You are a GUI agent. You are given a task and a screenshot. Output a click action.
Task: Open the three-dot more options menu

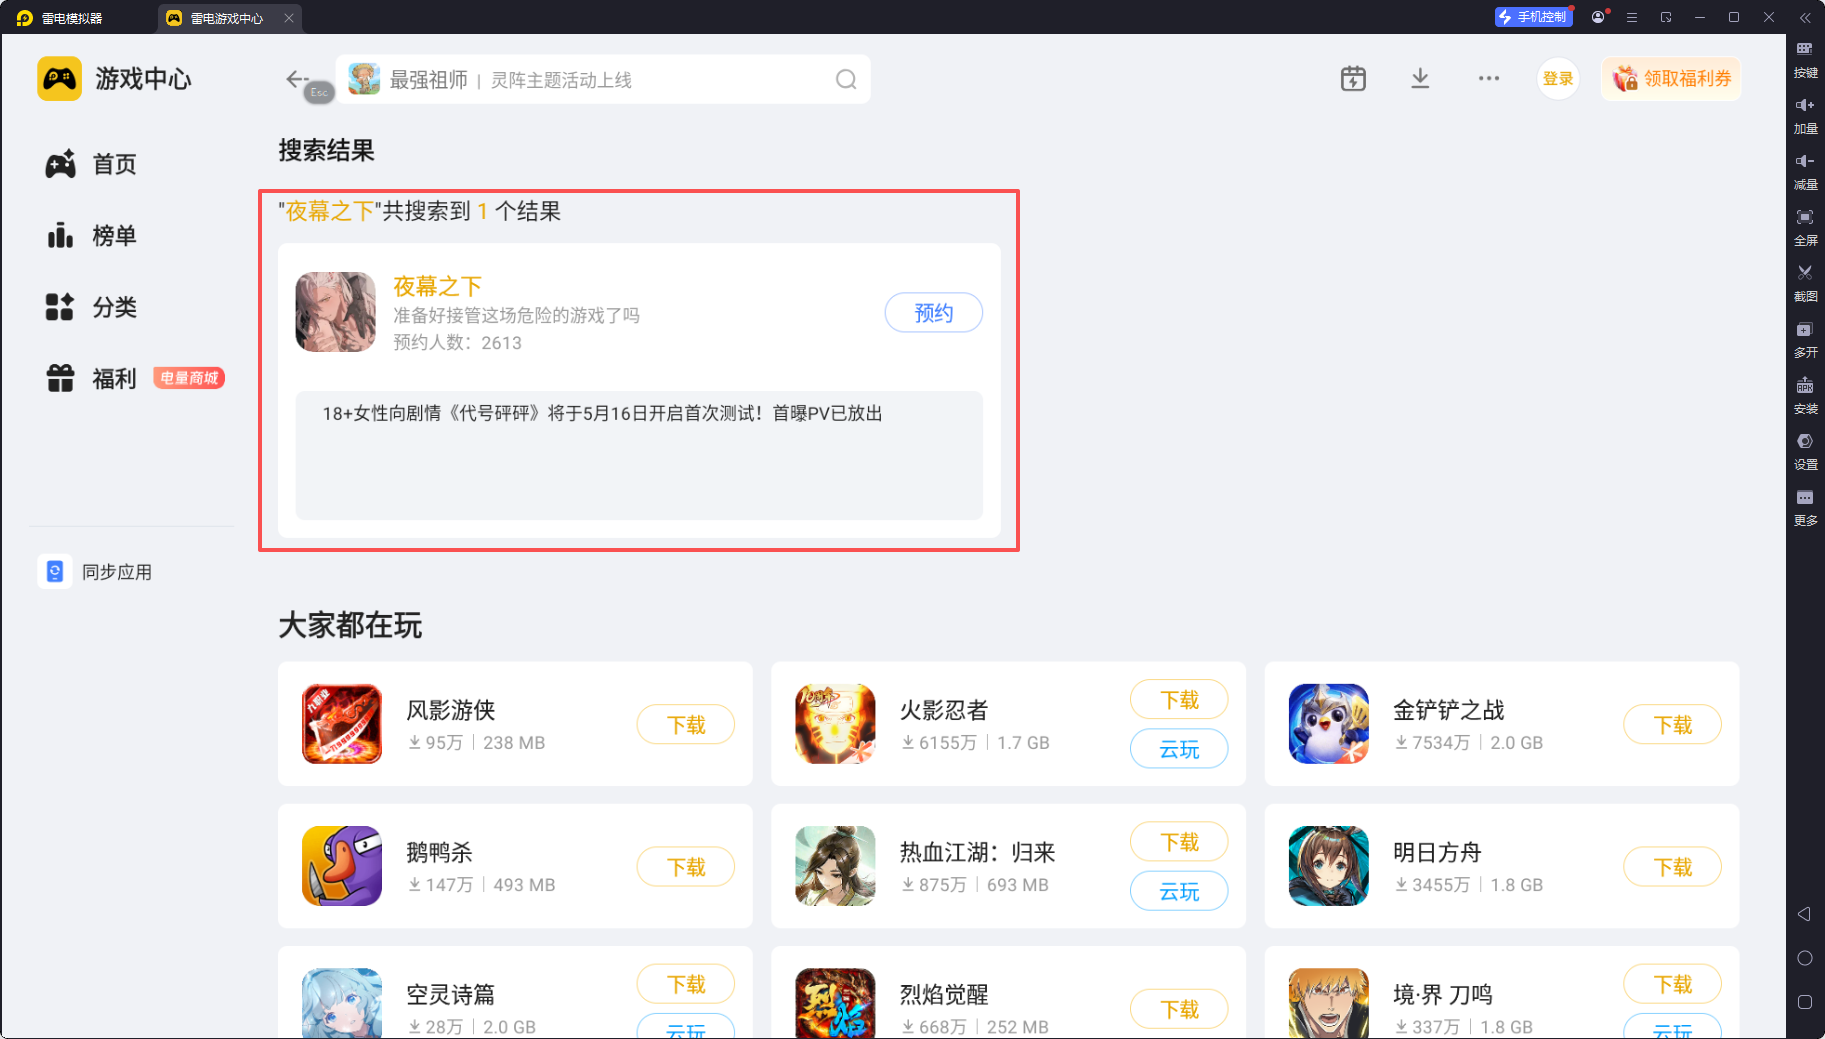[1489, 79]
